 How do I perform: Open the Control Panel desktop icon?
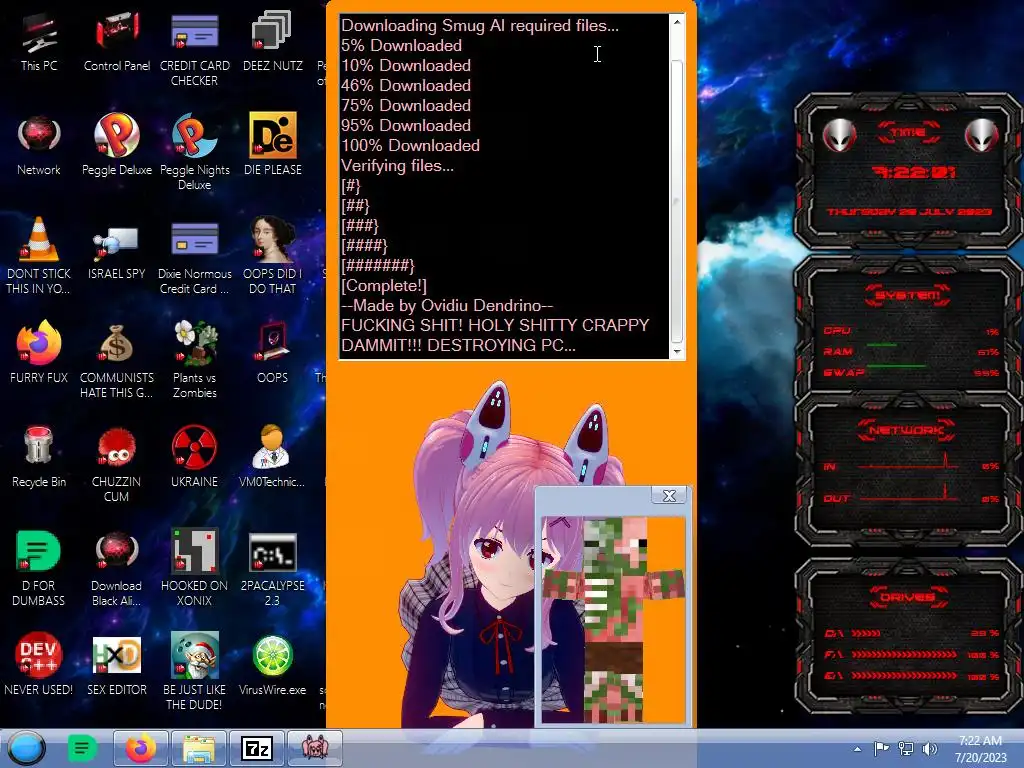[x=117, y=40]
